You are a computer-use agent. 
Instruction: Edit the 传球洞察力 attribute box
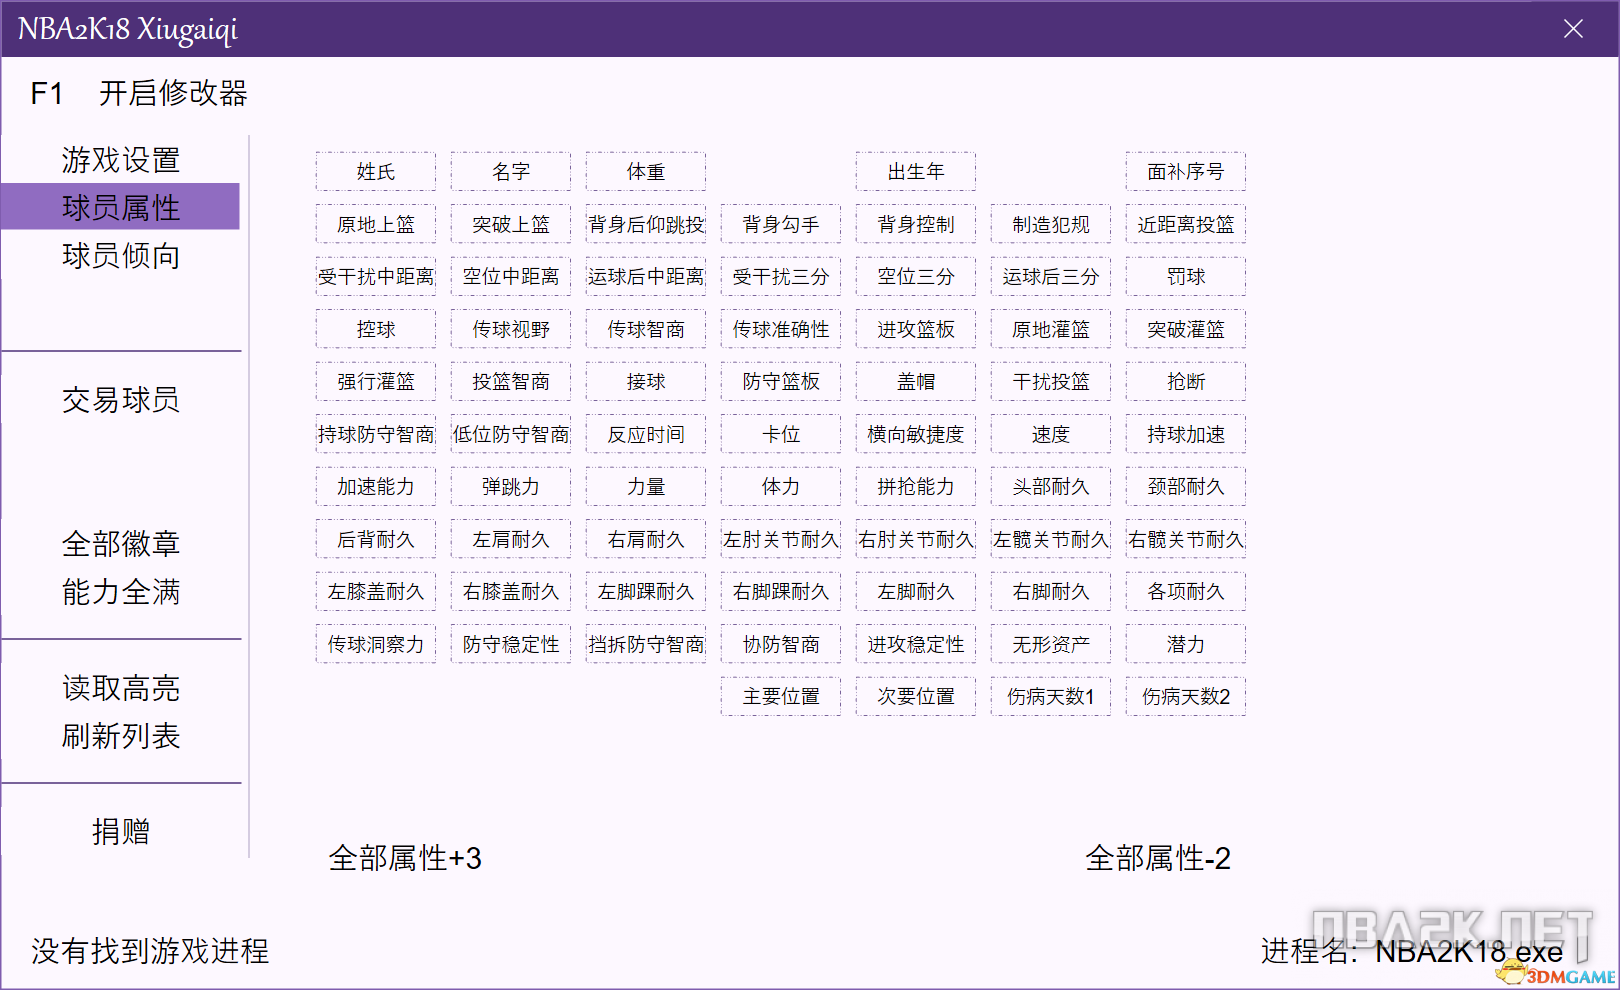coord(376,644)
